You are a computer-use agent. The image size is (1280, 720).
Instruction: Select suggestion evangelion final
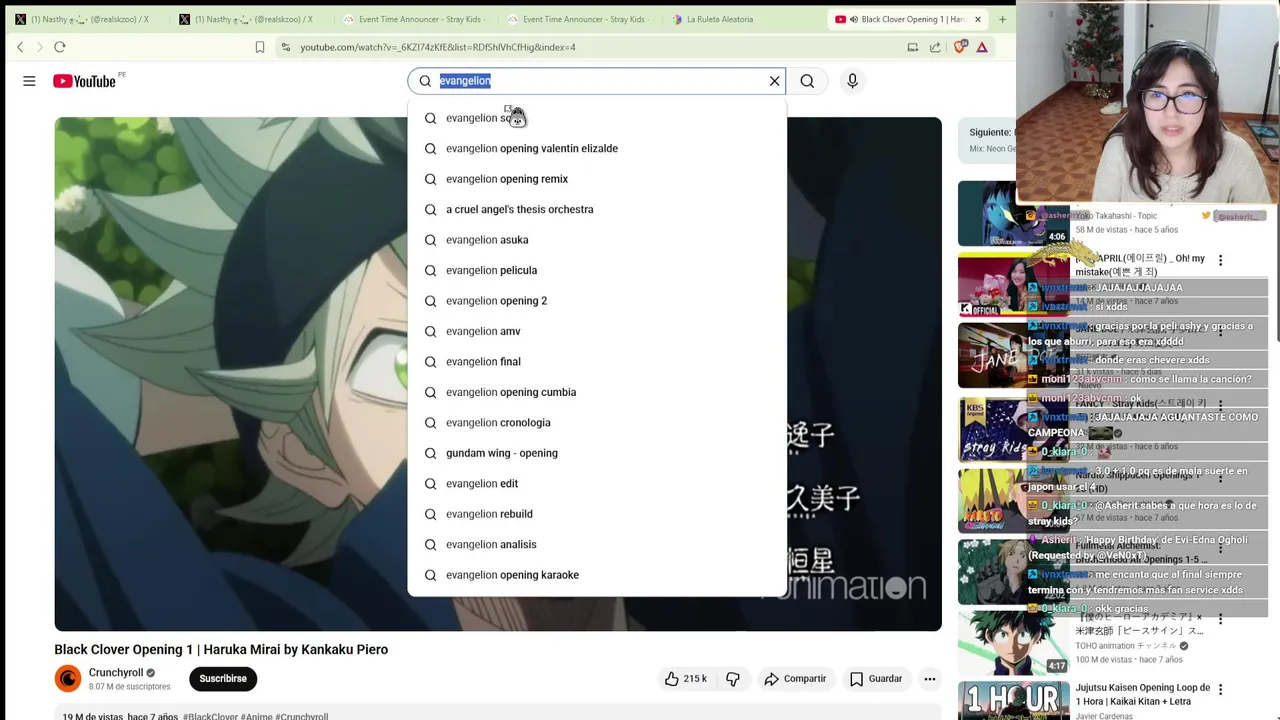[597, 362]
